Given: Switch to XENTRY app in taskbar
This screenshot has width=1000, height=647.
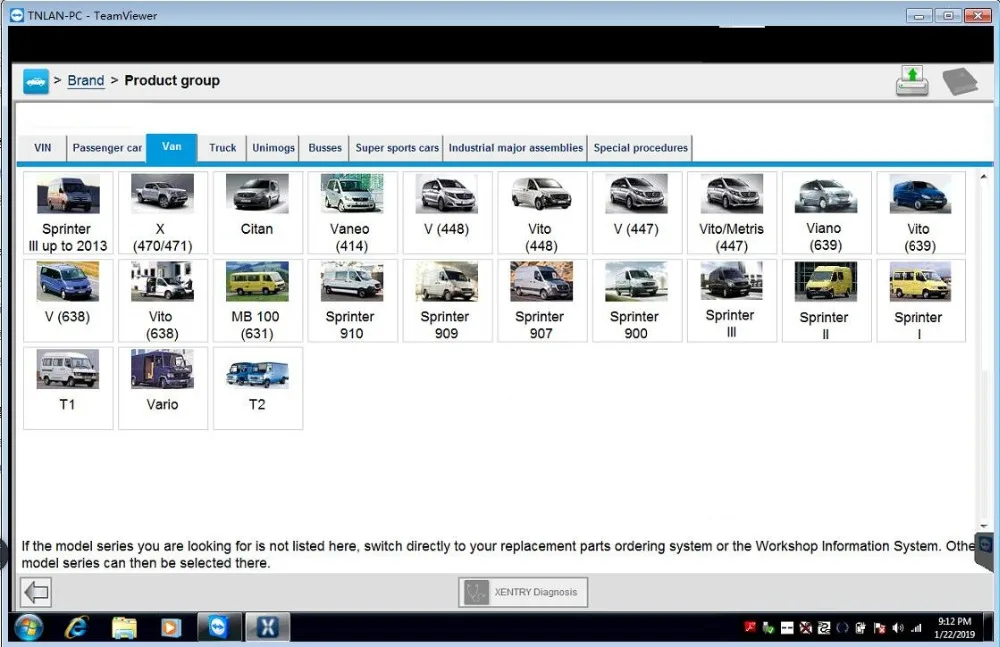Looking at the screenshot, I should point(268,627).
